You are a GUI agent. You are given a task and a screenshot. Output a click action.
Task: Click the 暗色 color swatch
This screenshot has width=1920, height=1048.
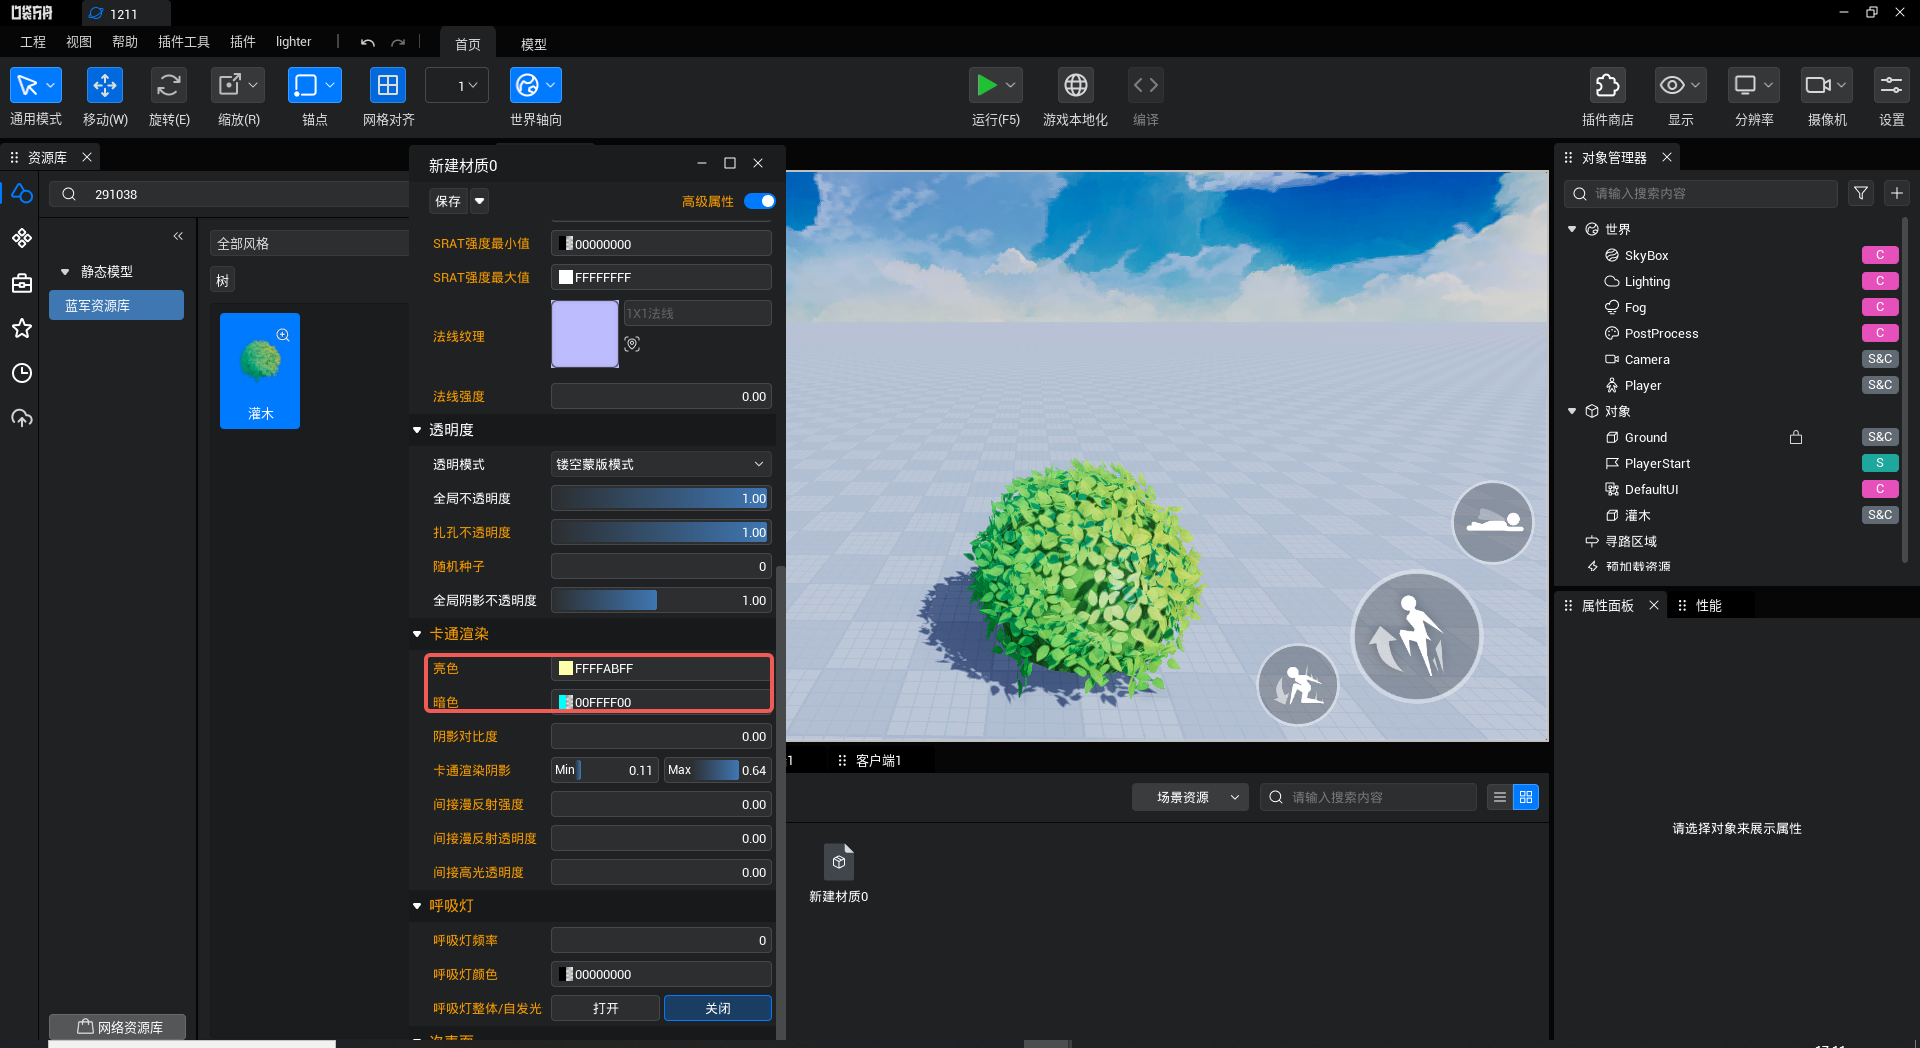(x=566, y=702)
